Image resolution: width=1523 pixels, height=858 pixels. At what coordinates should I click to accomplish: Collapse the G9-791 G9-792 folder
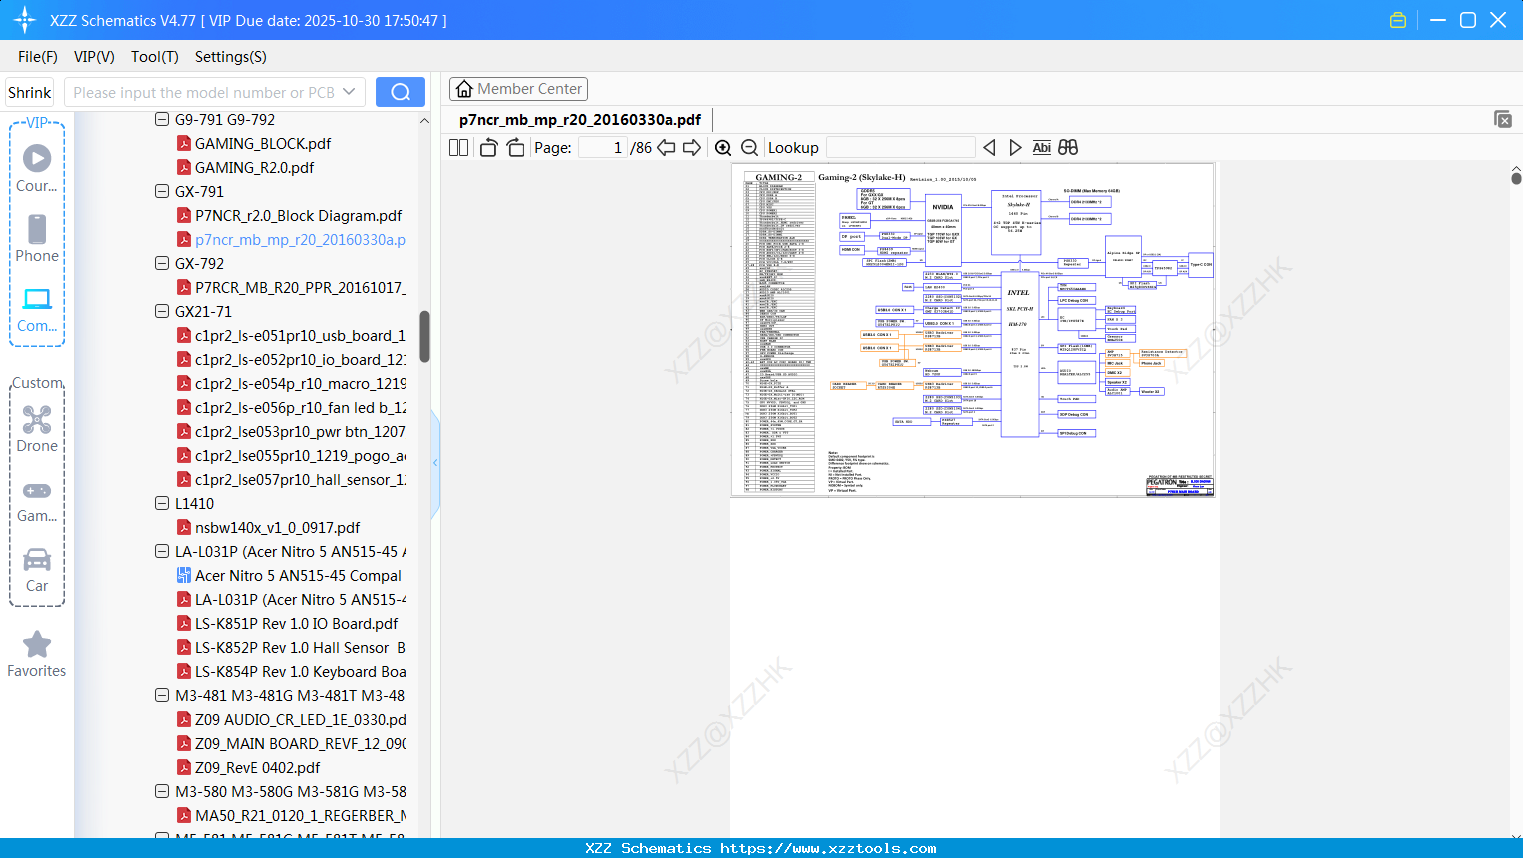(162, 119)
